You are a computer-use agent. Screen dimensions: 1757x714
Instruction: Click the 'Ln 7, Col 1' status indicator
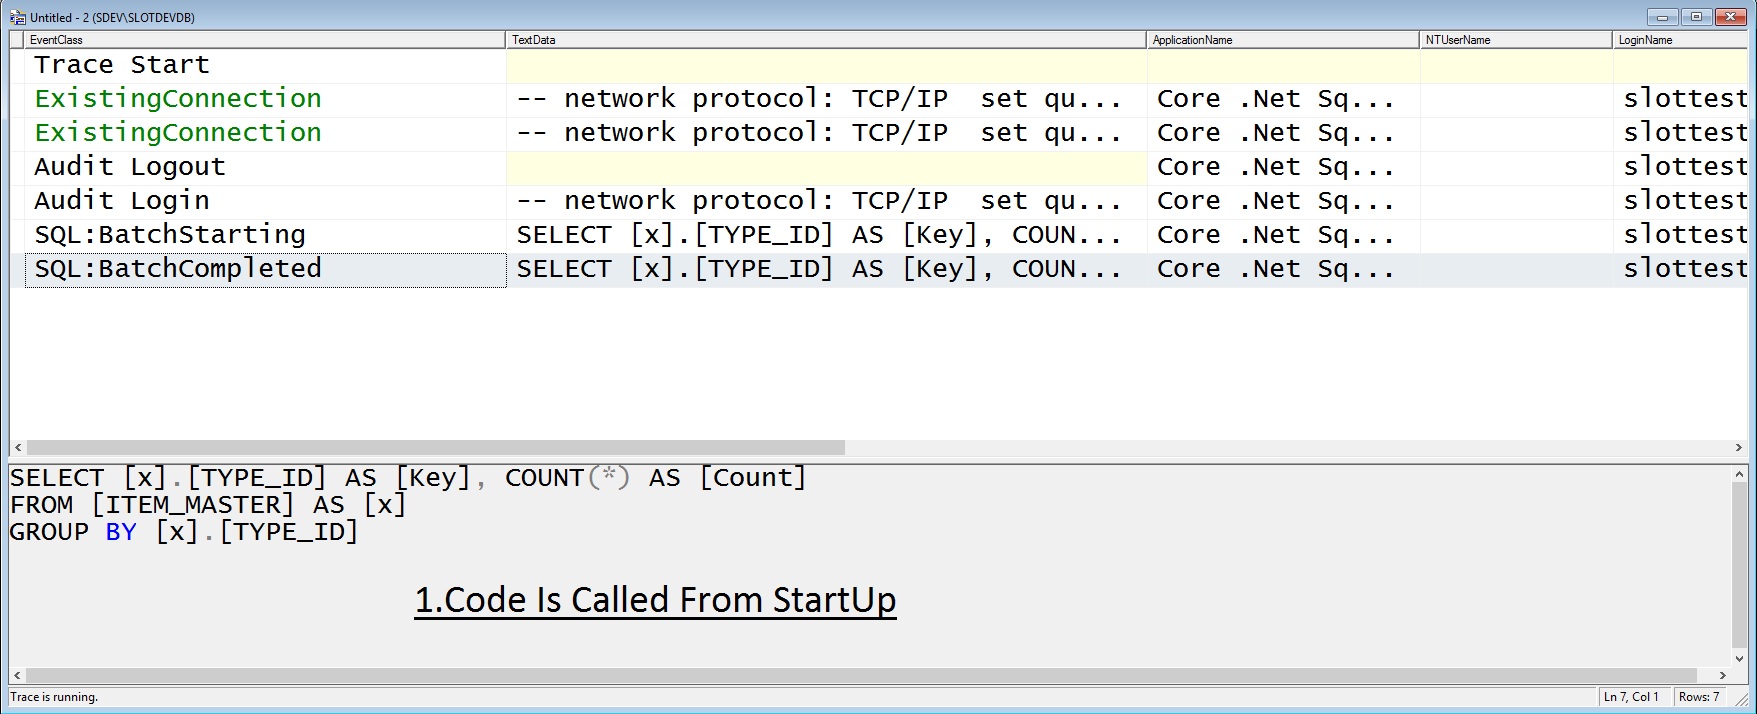point(1630,696)
